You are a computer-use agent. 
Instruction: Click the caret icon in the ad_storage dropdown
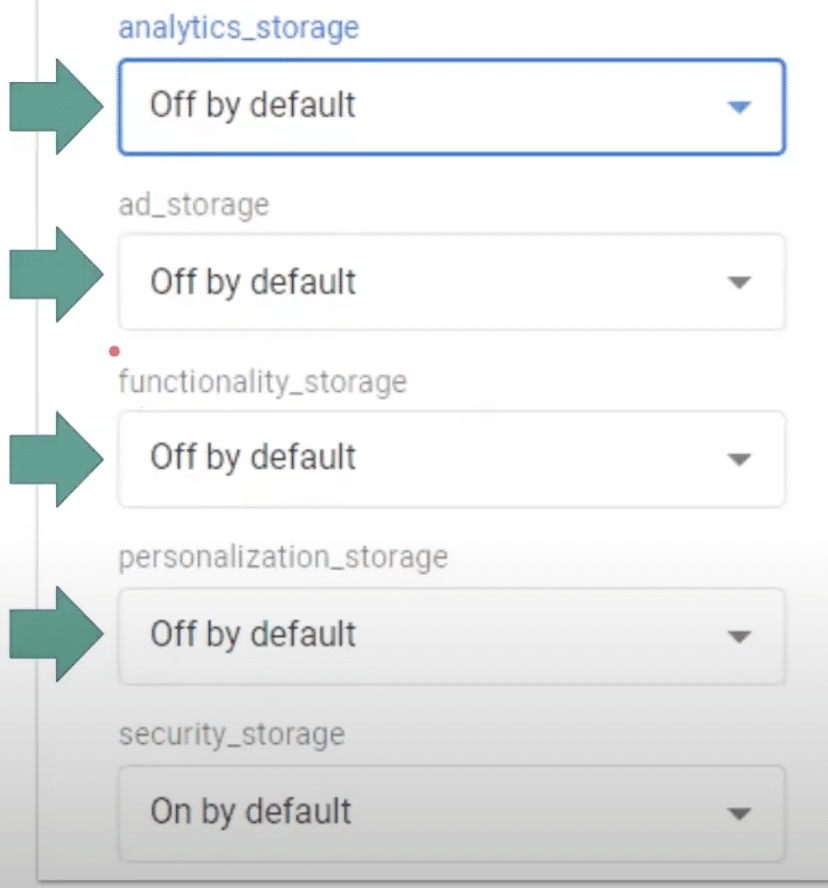click(737, 282)
